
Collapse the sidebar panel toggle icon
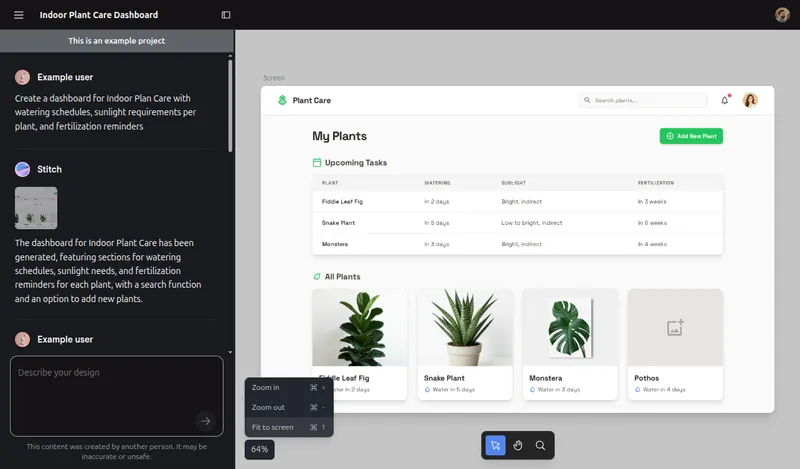226,15
